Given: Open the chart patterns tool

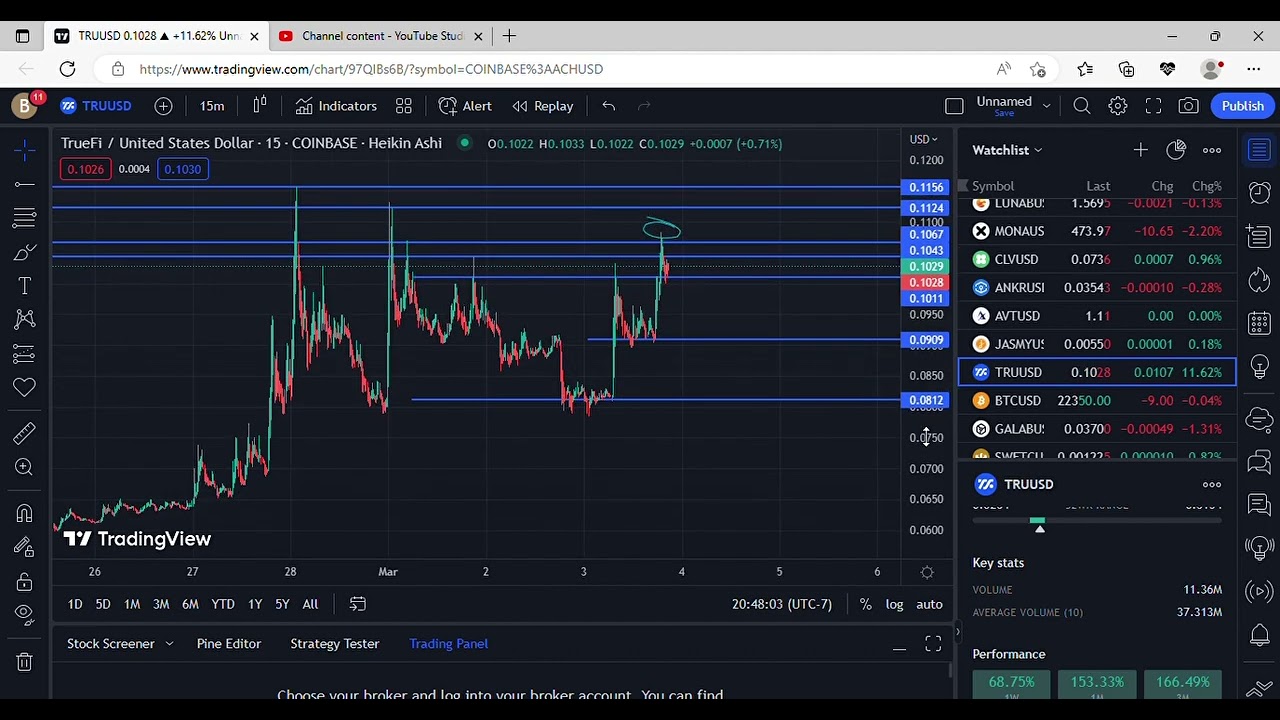Looking at the screenshot, I should pyautogui.click(x=25, y=319).
